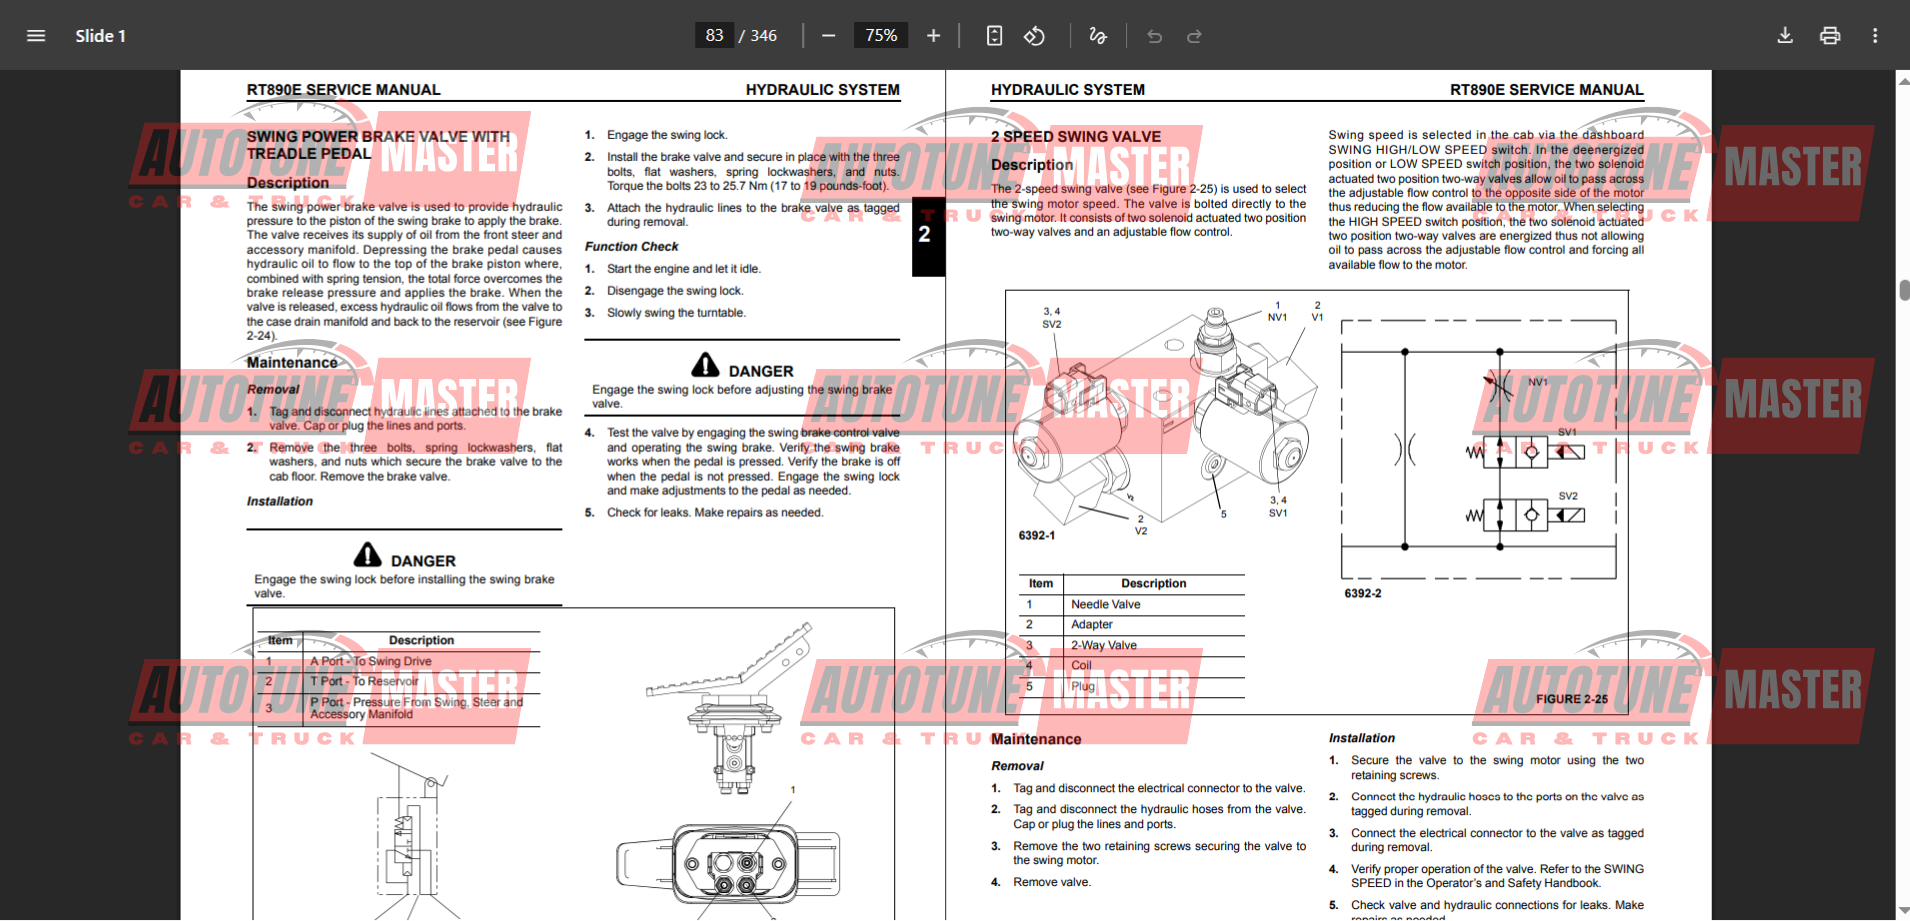1910x921 pixels.
Task: Click the vertical scrollbar thumb
Action: (x=1904, y=290)
